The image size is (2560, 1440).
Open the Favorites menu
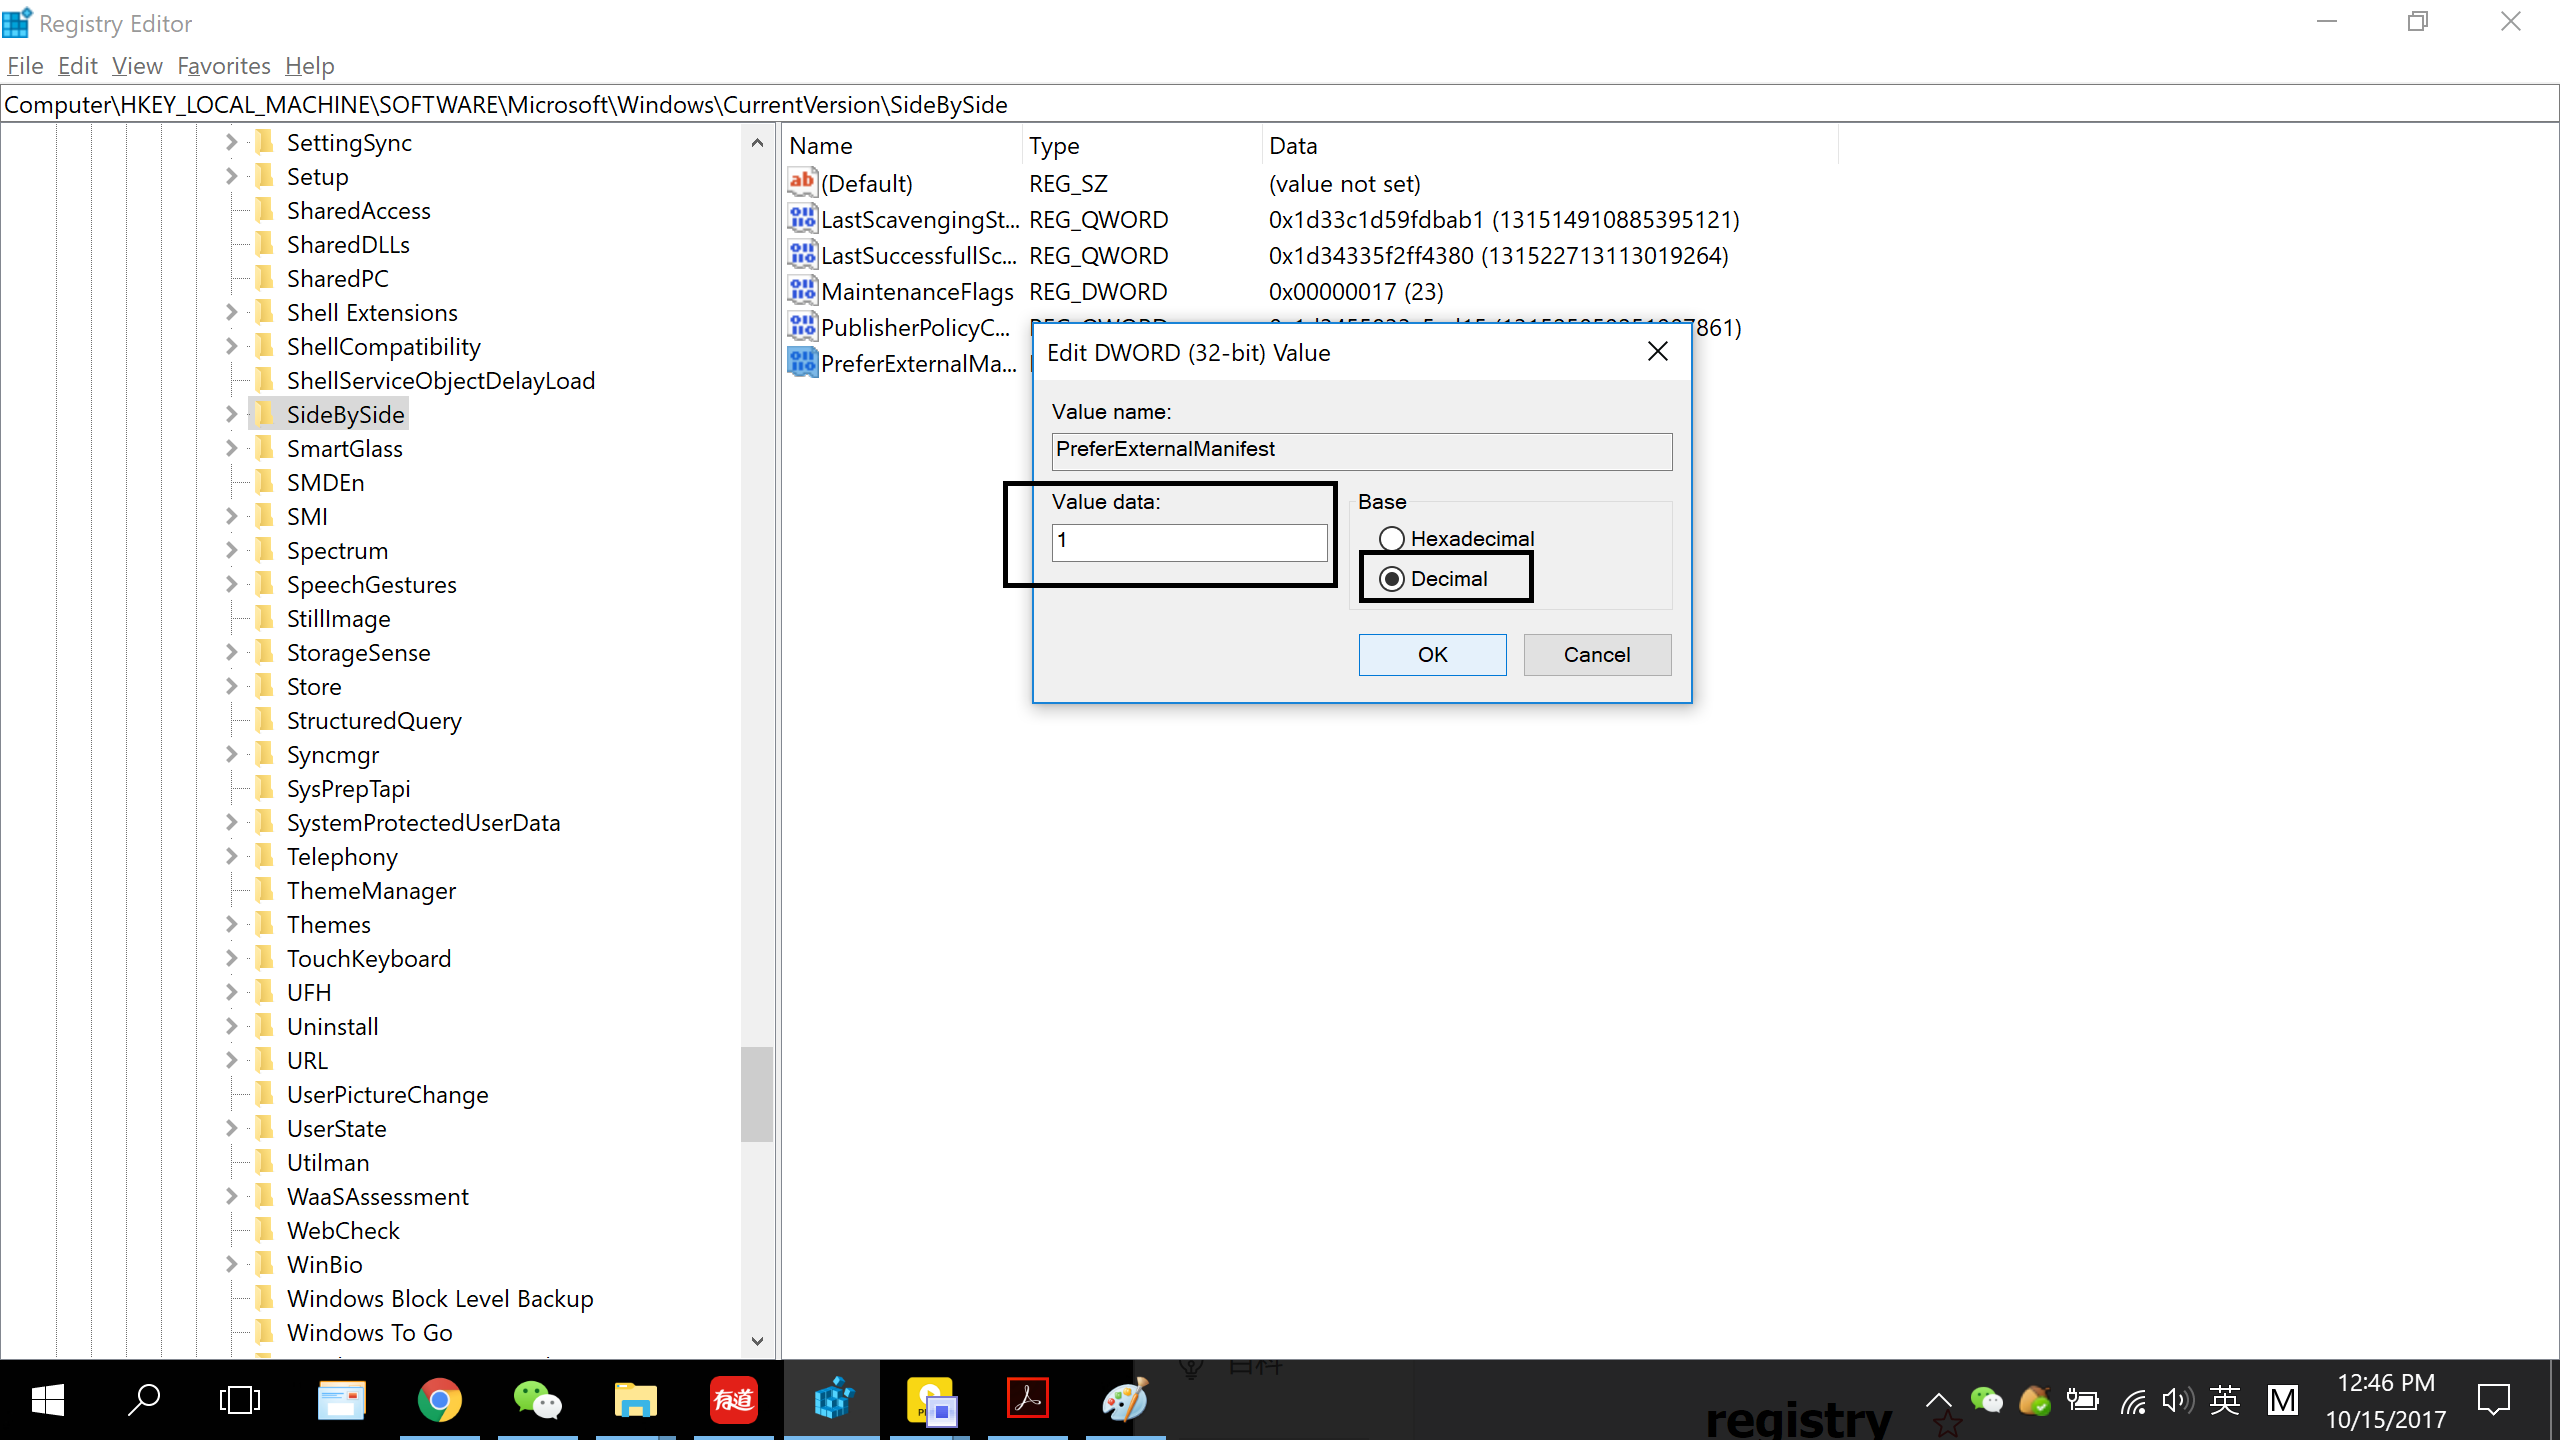click(x=223, y=66)
